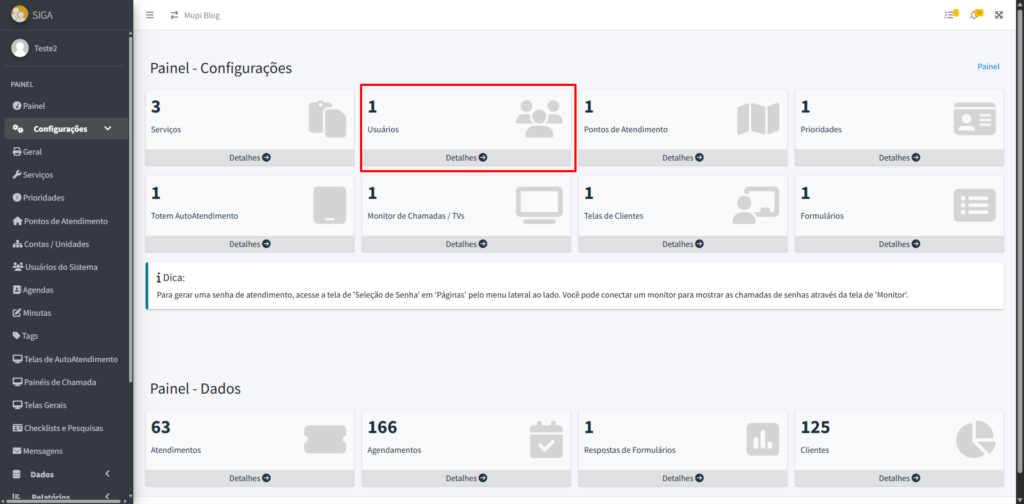The image size is (1024, 504).
Task: Open the task list icon in header
Action: [950, 15]
